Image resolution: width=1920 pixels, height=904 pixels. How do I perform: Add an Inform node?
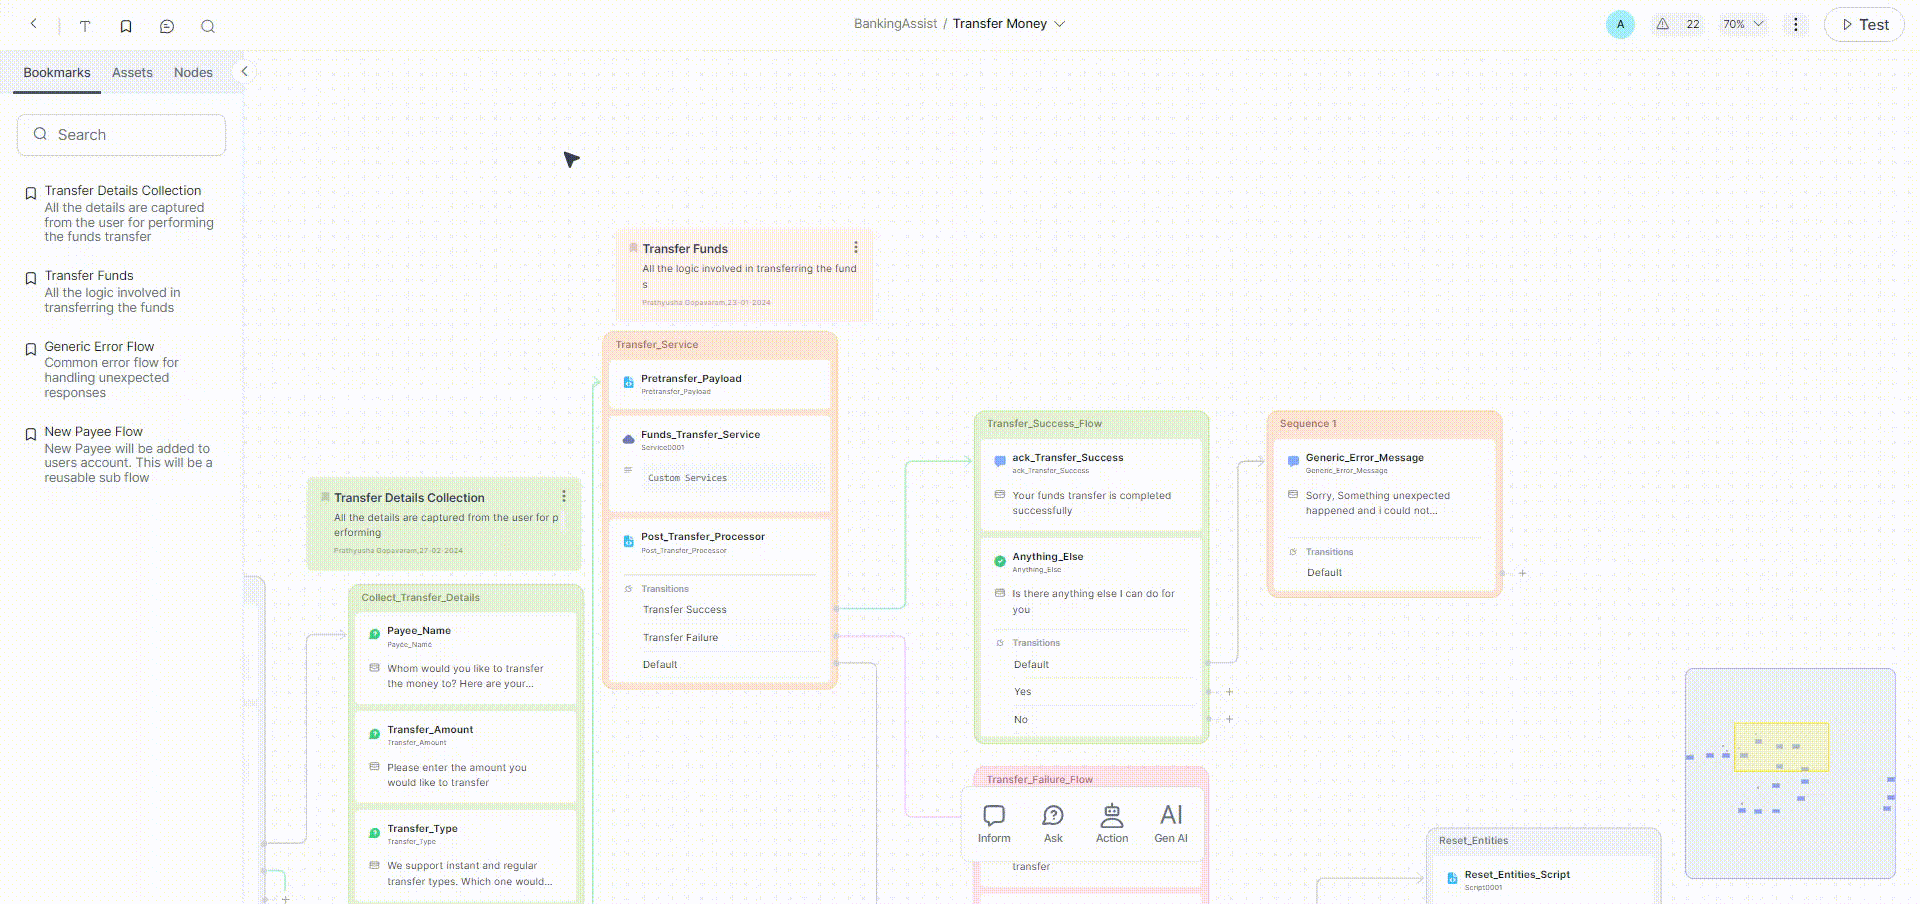tap(993, 824)
